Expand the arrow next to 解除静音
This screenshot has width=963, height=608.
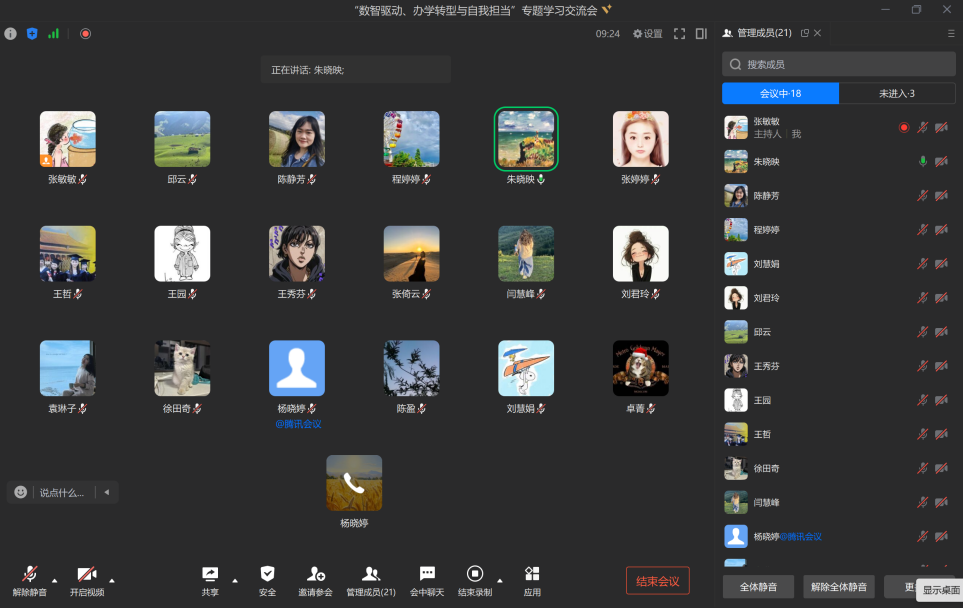tap(54, 579)
